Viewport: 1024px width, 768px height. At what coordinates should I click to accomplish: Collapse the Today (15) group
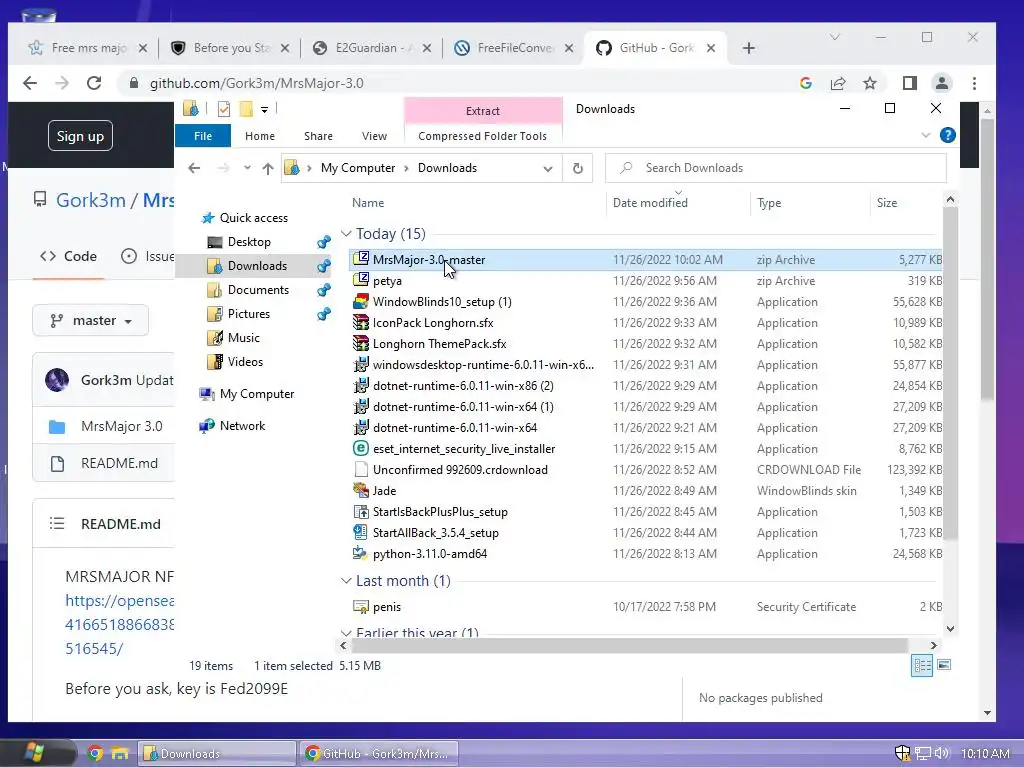(346, 234)
